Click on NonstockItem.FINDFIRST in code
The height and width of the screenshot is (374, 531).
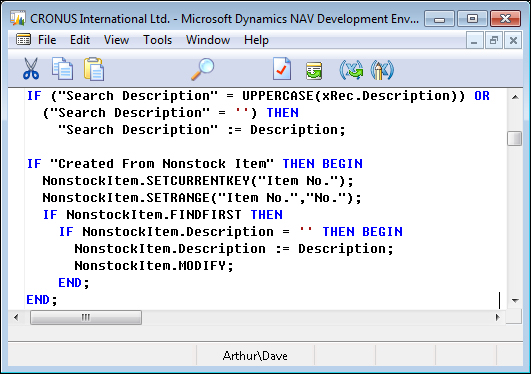(x=154, y=214)
